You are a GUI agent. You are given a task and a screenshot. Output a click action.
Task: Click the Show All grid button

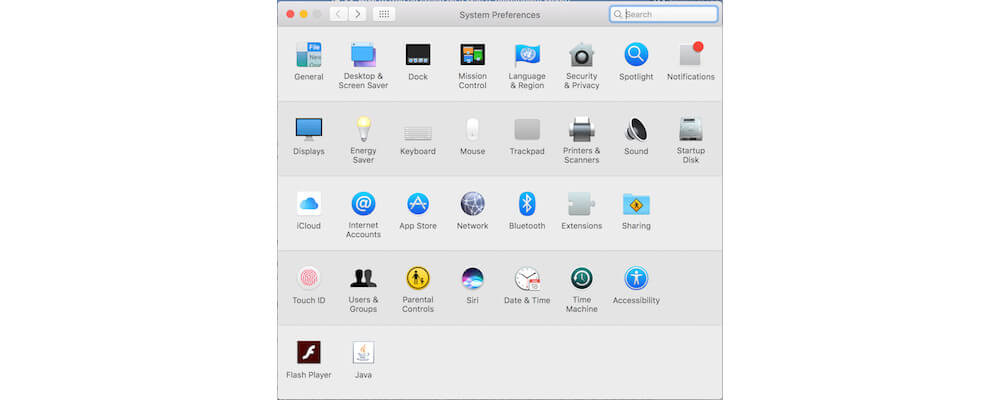coord(384,14)
